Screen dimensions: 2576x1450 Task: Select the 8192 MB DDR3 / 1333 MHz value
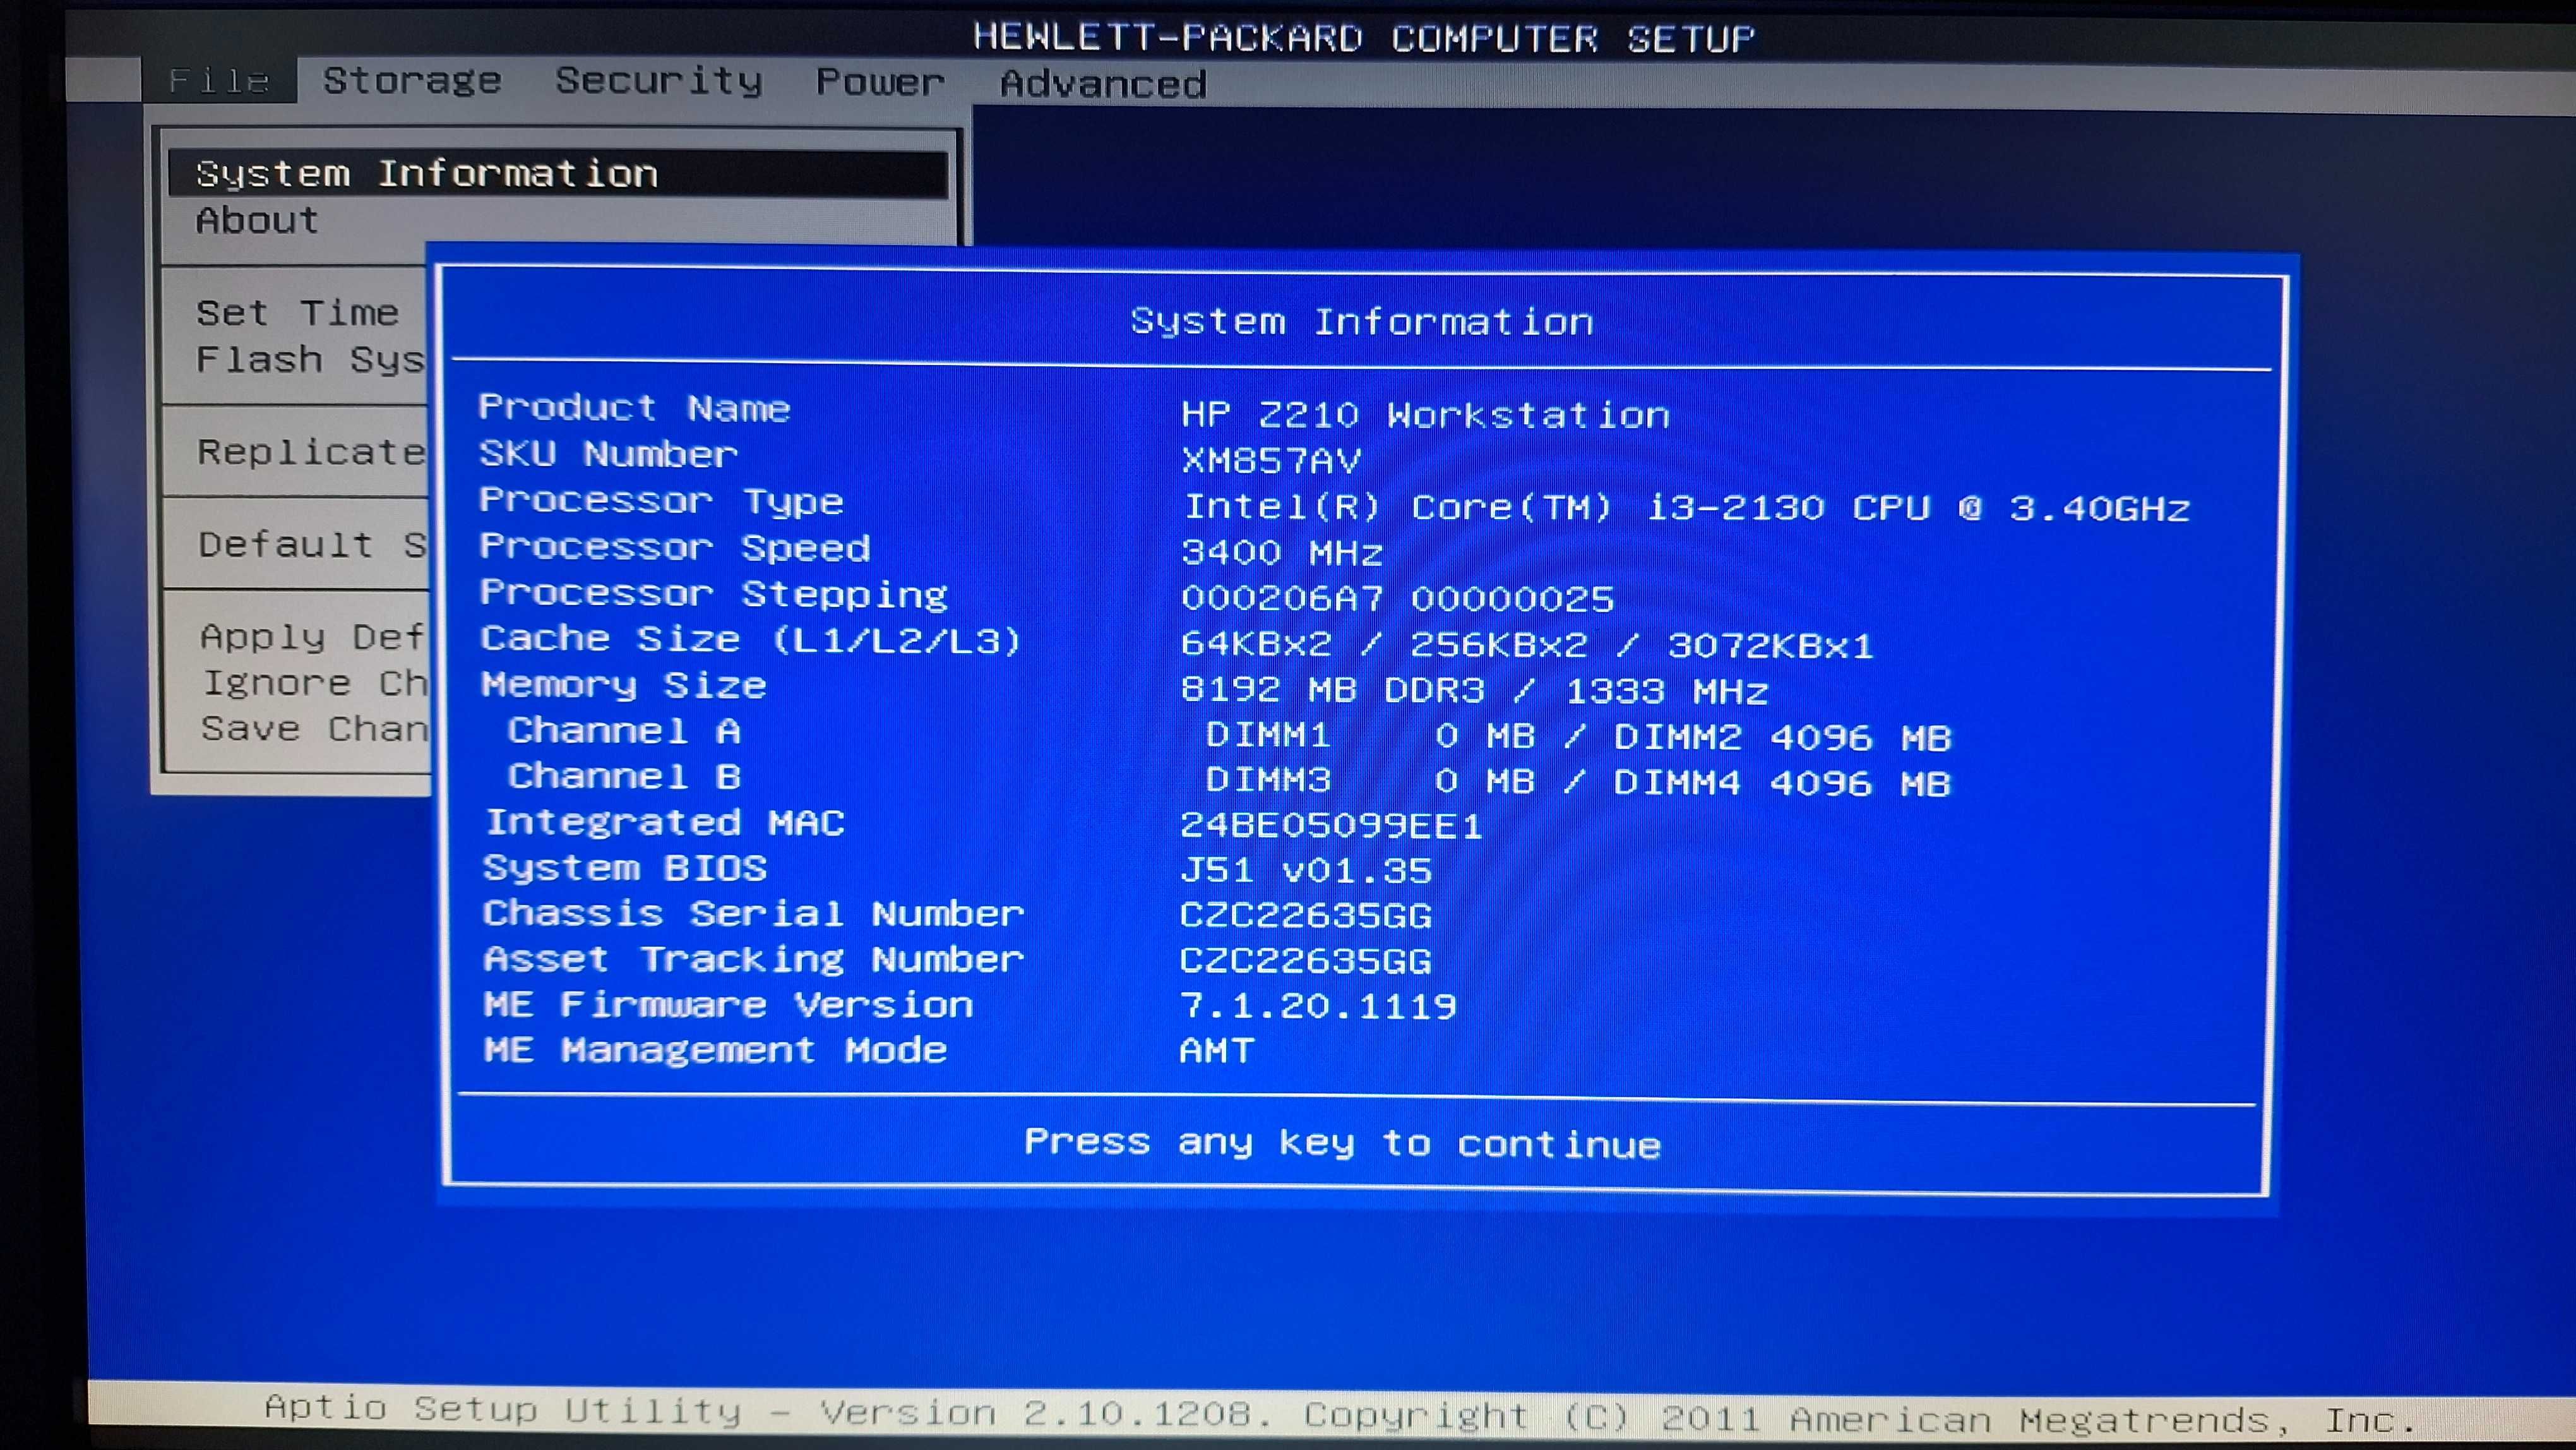(1474, 691)
